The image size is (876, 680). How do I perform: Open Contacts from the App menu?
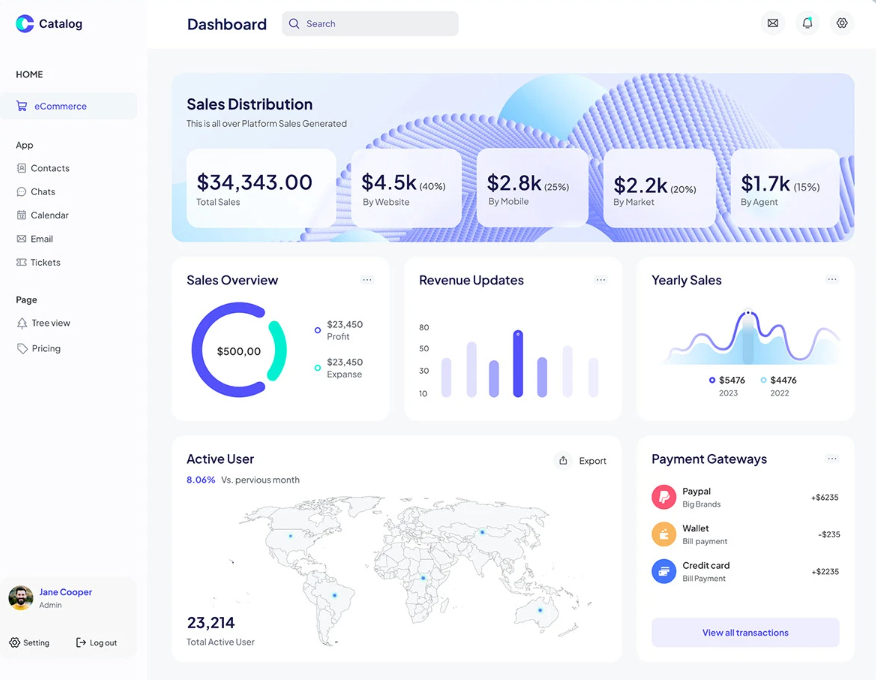click(x=43, y=168)
